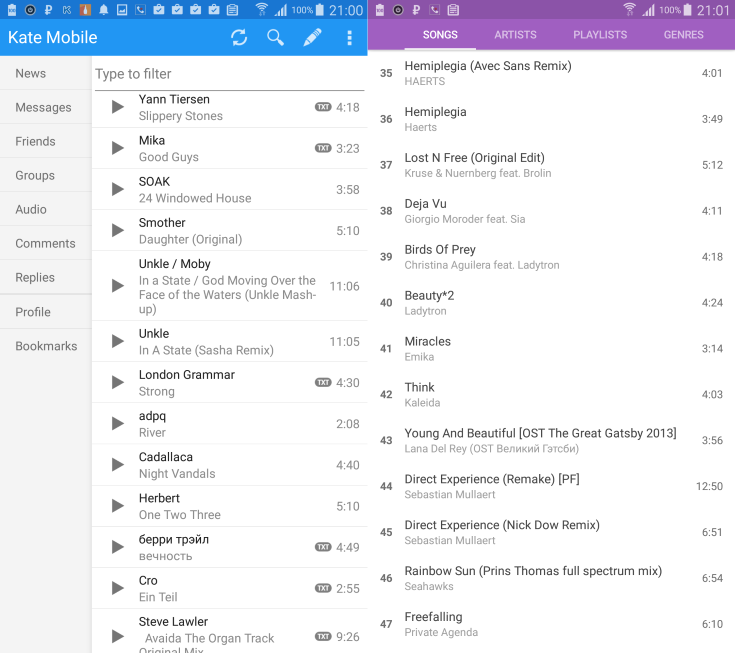Open Bookmarks in the sidebar

click(x=45, y=346)
